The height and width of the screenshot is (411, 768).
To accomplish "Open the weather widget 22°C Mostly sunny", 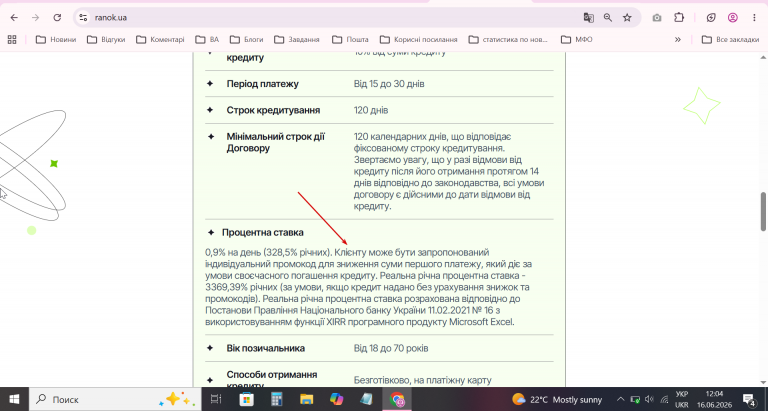I will tap(557, 399).
